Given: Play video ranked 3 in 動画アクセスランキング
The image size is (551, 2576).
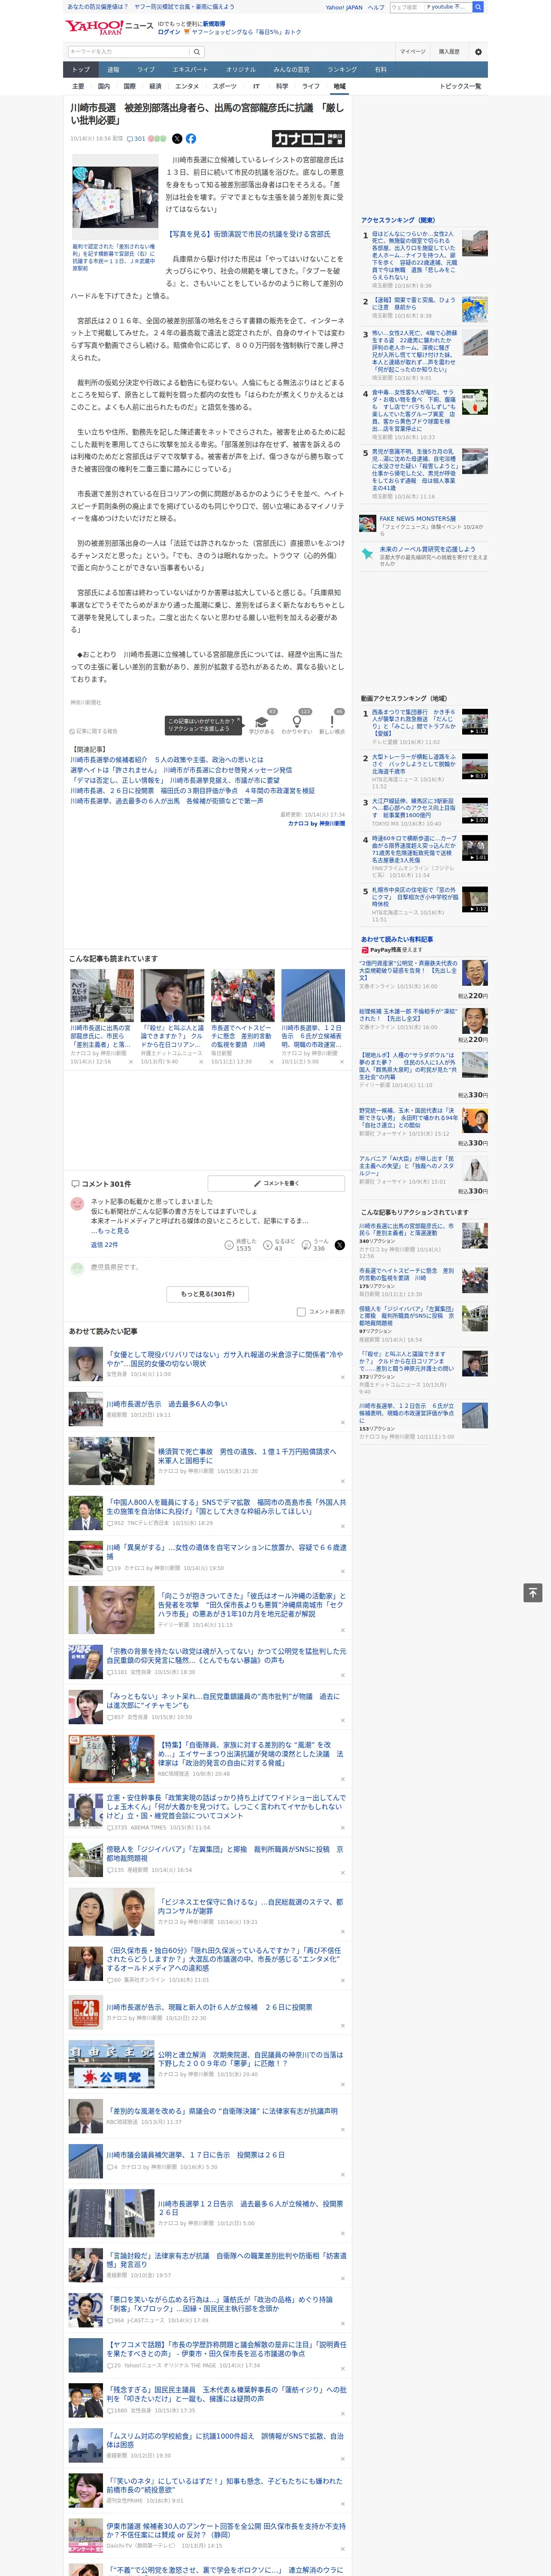Looking at the screenshot, I should click(x=475, y=810).
